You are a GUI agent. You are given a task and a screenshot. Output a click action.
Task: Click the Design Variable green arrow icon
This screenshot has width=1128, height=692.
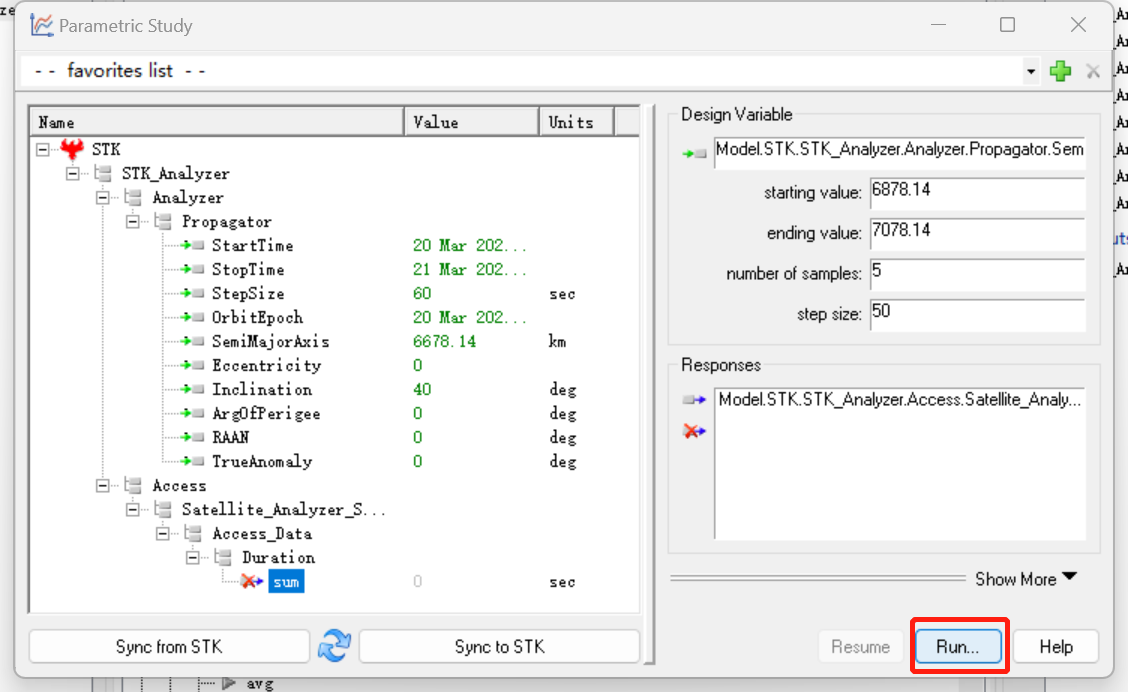pos(694,153)
